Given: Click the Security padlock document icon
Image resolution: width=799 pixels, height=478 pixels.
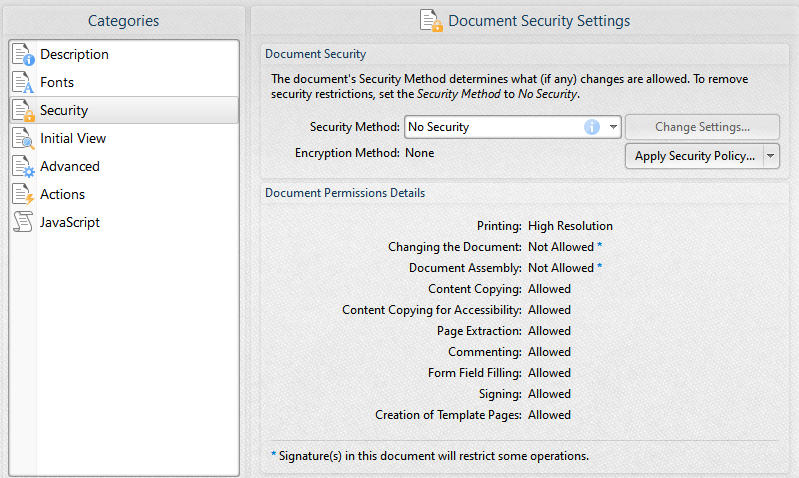Looking at the screenshot, I should point(23,110).
